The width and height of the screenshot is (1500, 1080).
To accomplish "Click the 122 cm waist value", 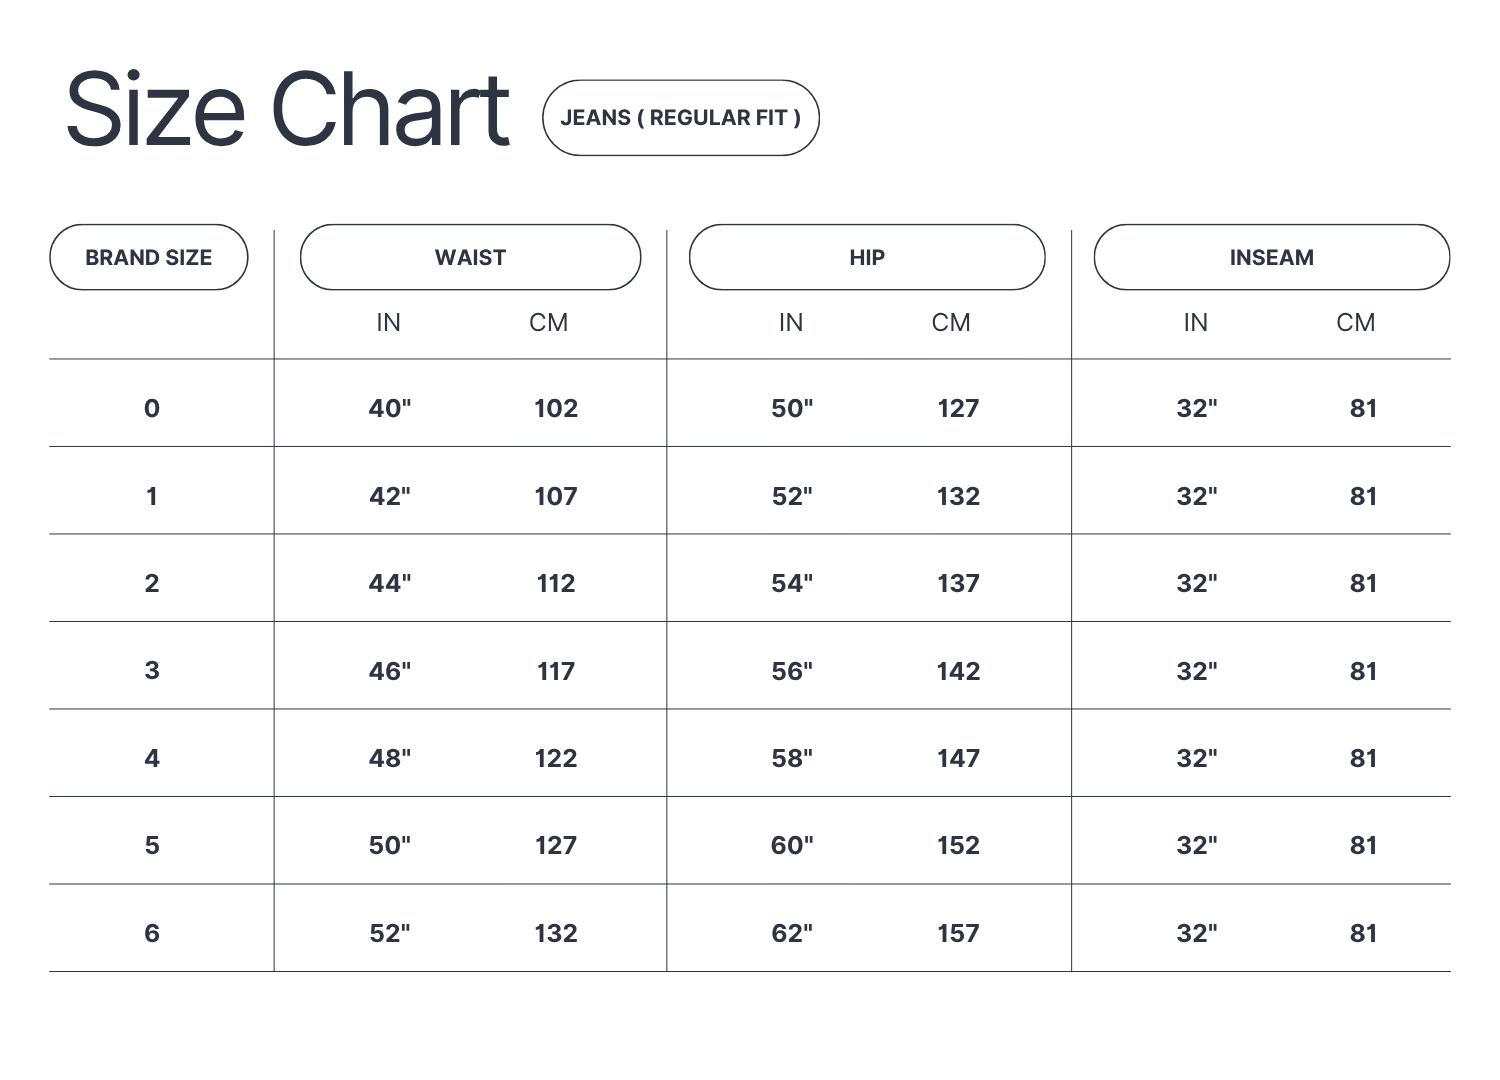I will (x=556, y=759).
